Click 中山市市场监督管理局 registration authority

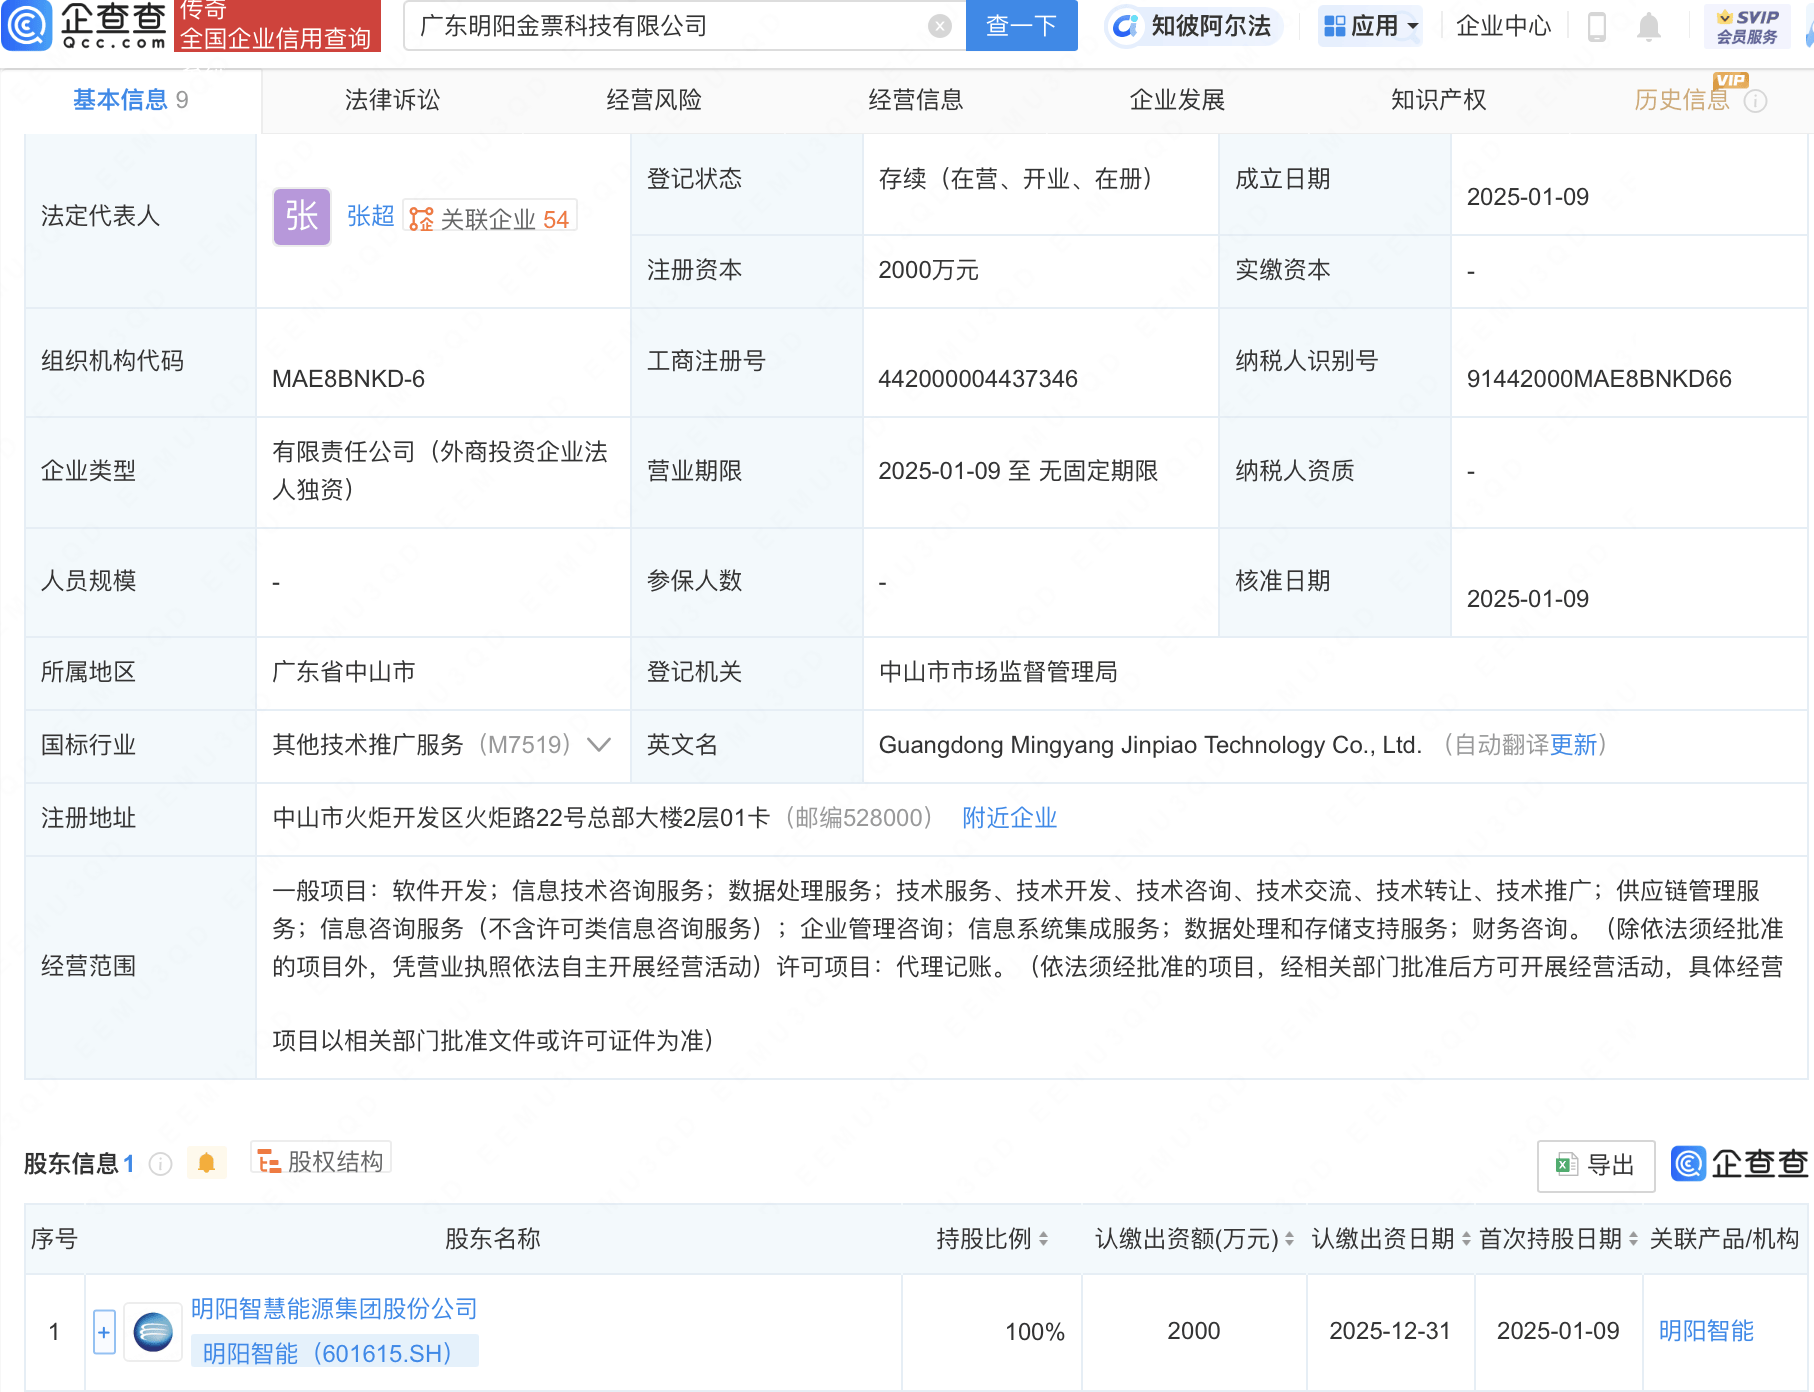[x=998, y=672]
